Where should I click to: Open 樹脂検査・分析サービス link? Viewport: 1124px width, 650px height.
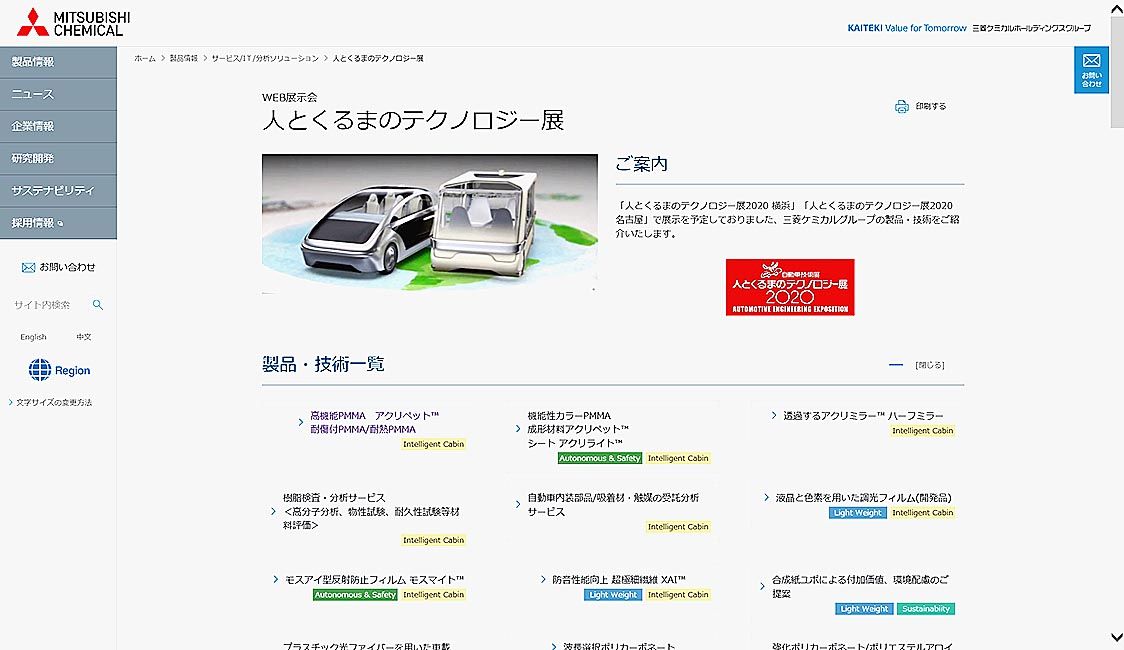pos(371,512)
